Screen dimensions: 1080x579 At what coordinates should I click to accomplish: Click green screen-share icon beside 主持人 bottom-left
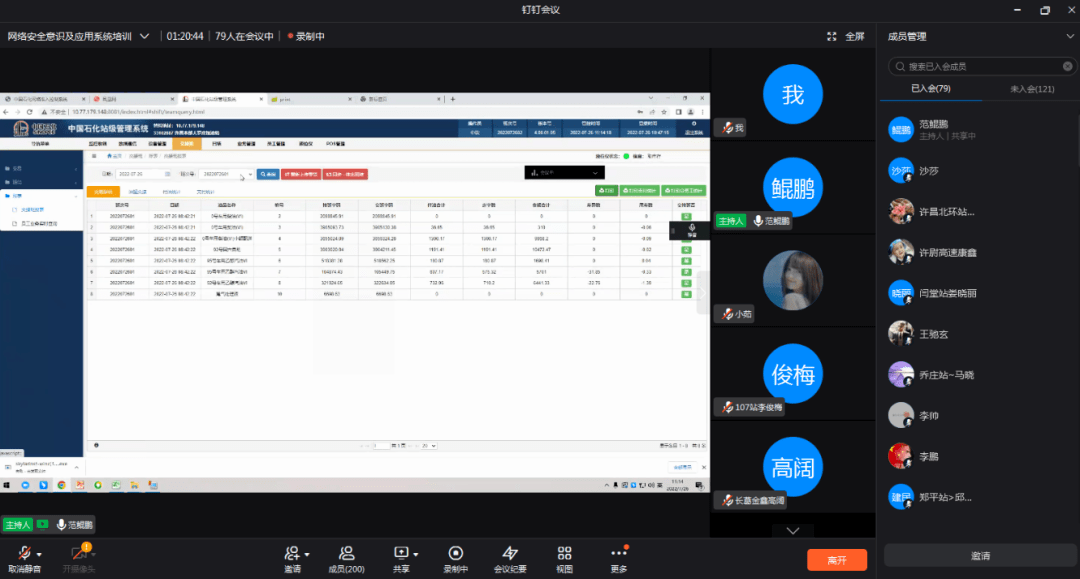pyautogui.click(x=43, y=525)
